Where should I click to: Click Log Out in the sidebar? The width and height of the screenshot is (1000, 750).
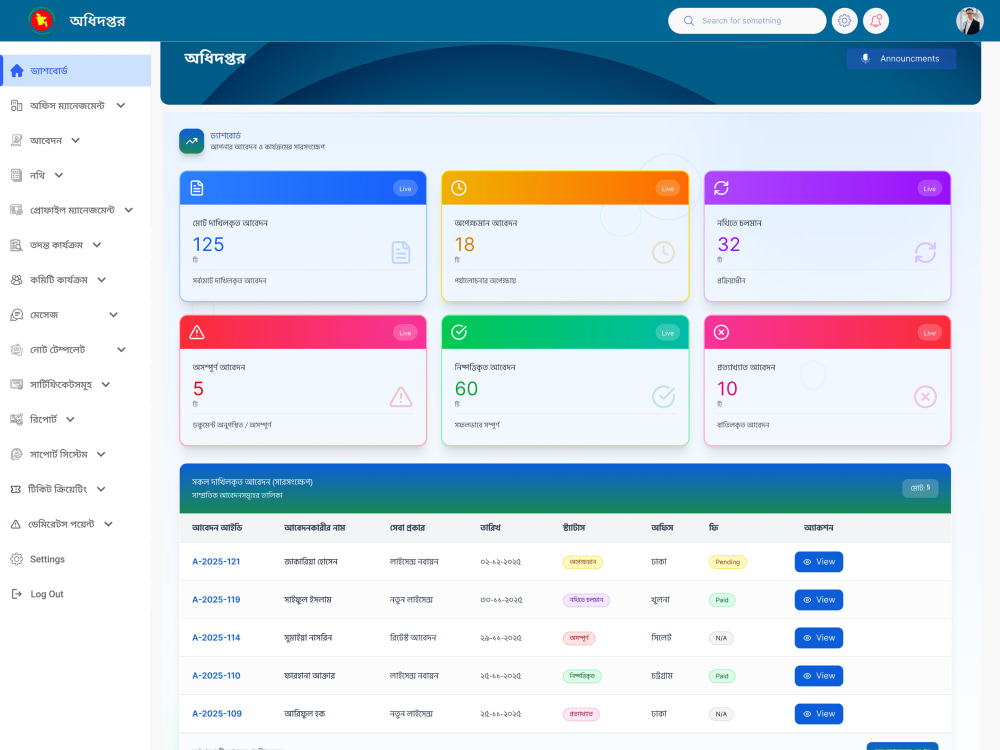pos(47,594)
